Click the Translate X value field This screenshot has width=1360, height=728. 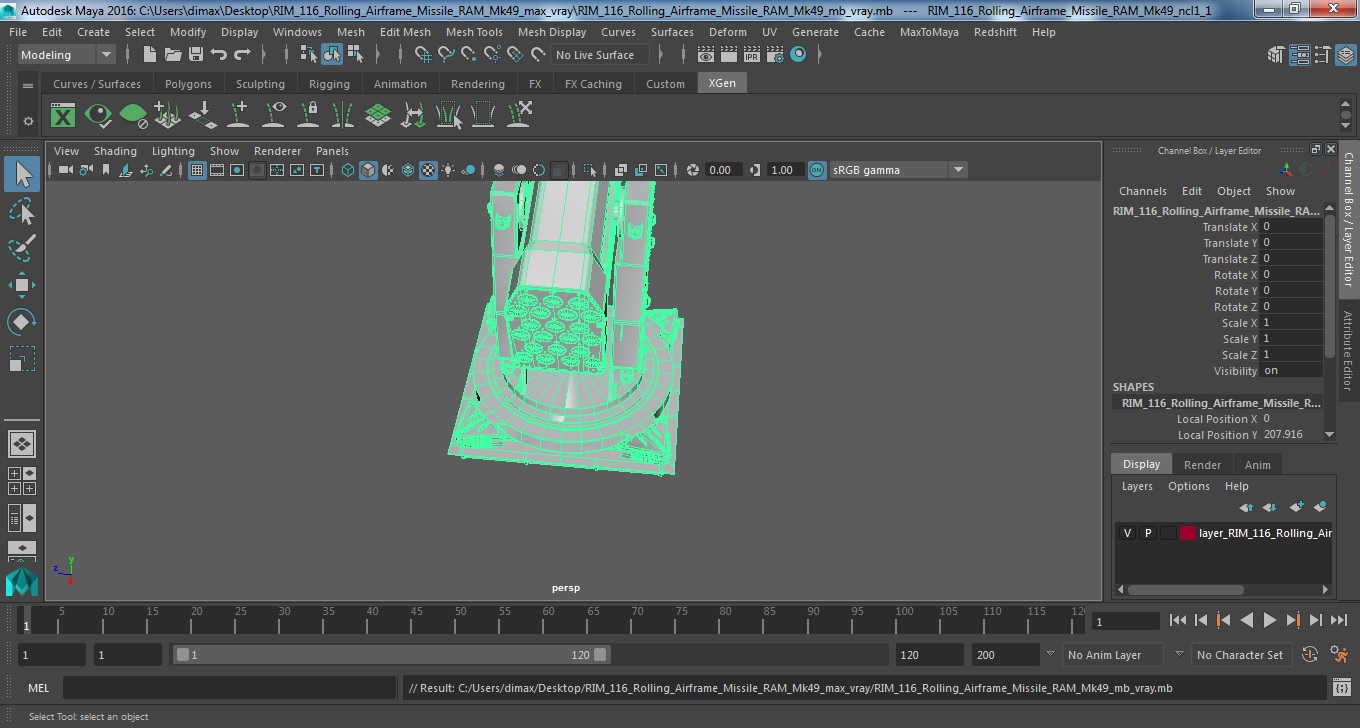click(1291, 227)
